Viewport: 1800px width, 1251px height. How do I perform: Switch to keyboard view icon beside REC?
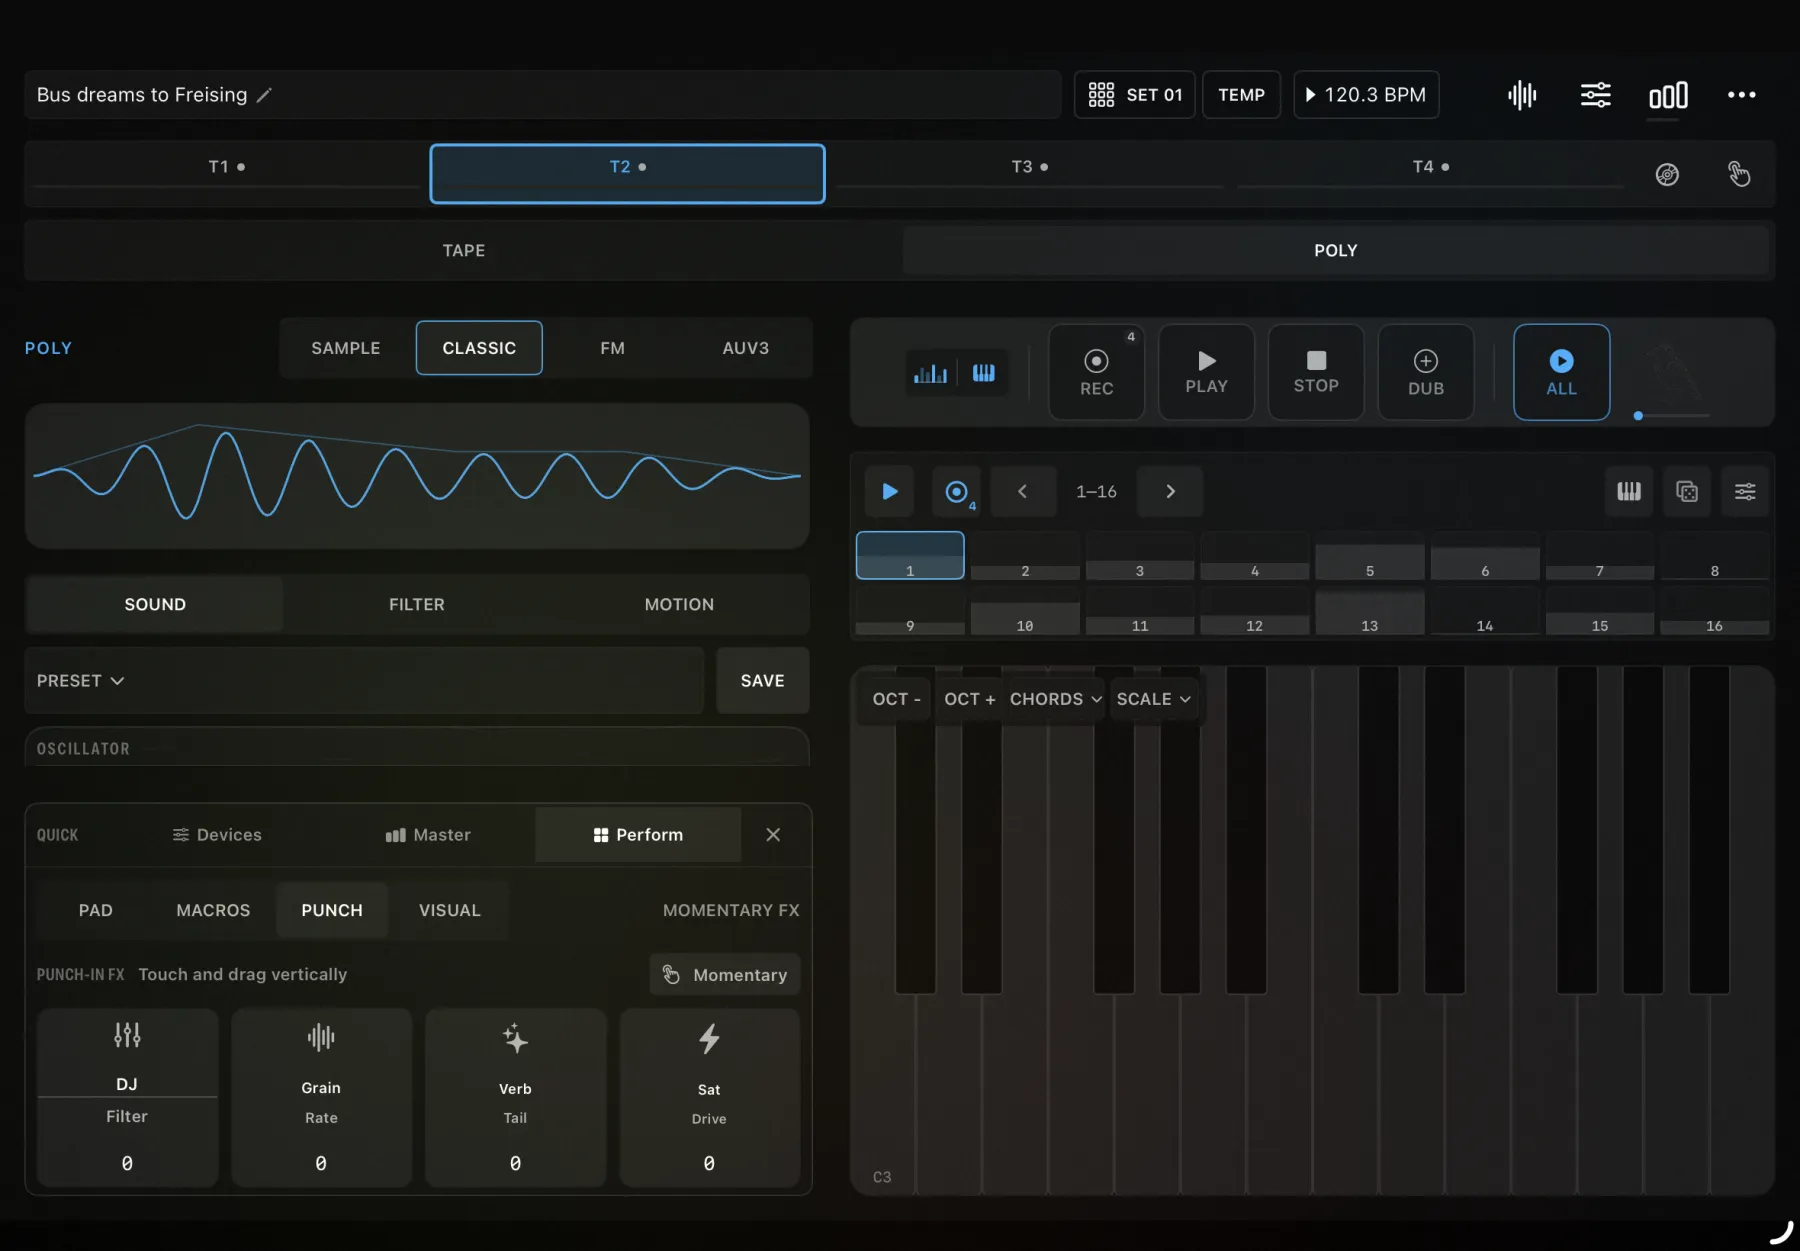[984, 373]
